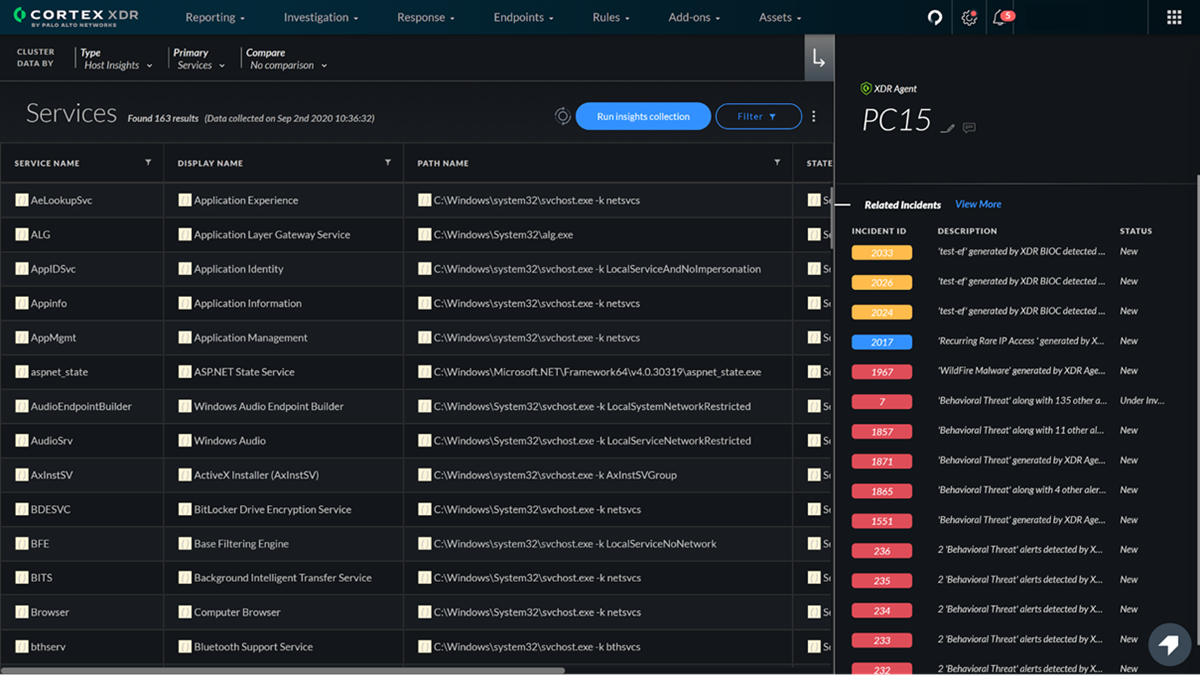Open the Investigation menu
This screenshot has height=675, width=1200.
pos(320,17)
